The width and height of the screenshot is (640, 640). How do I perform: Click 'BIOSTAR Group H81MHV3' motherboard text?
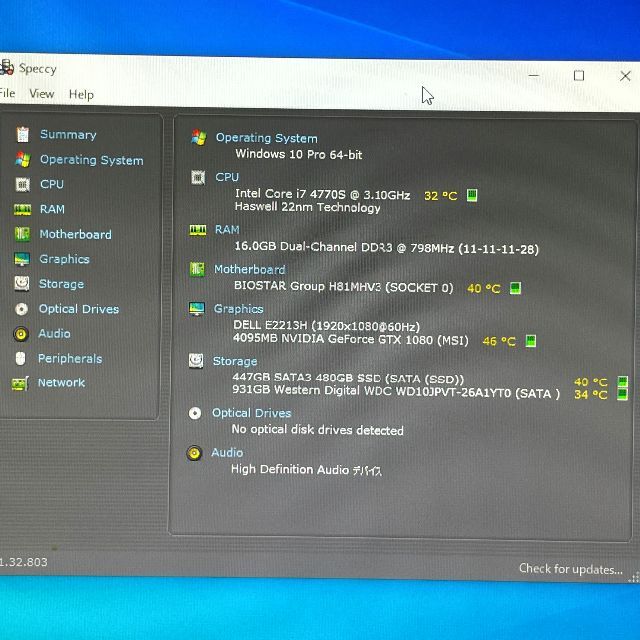click(x=344, y=287)
